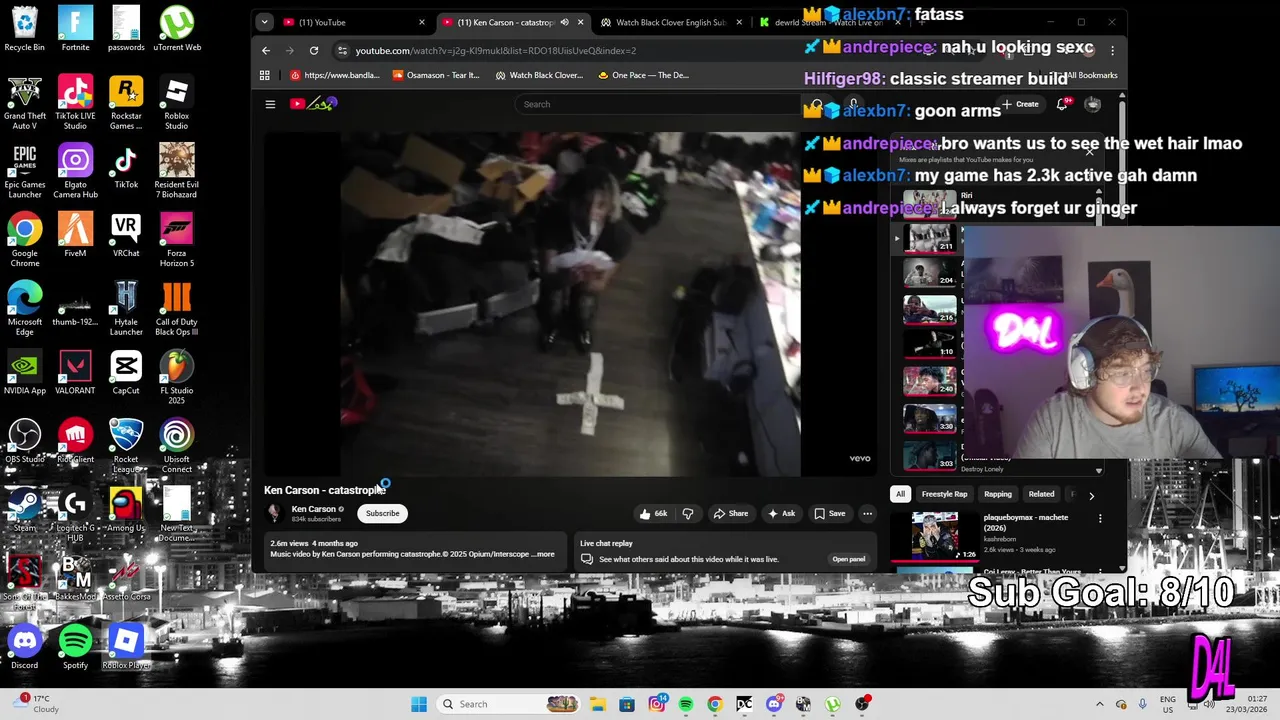
Task: Open plaqueboymax machete video thumbnail
Action: 934,536
